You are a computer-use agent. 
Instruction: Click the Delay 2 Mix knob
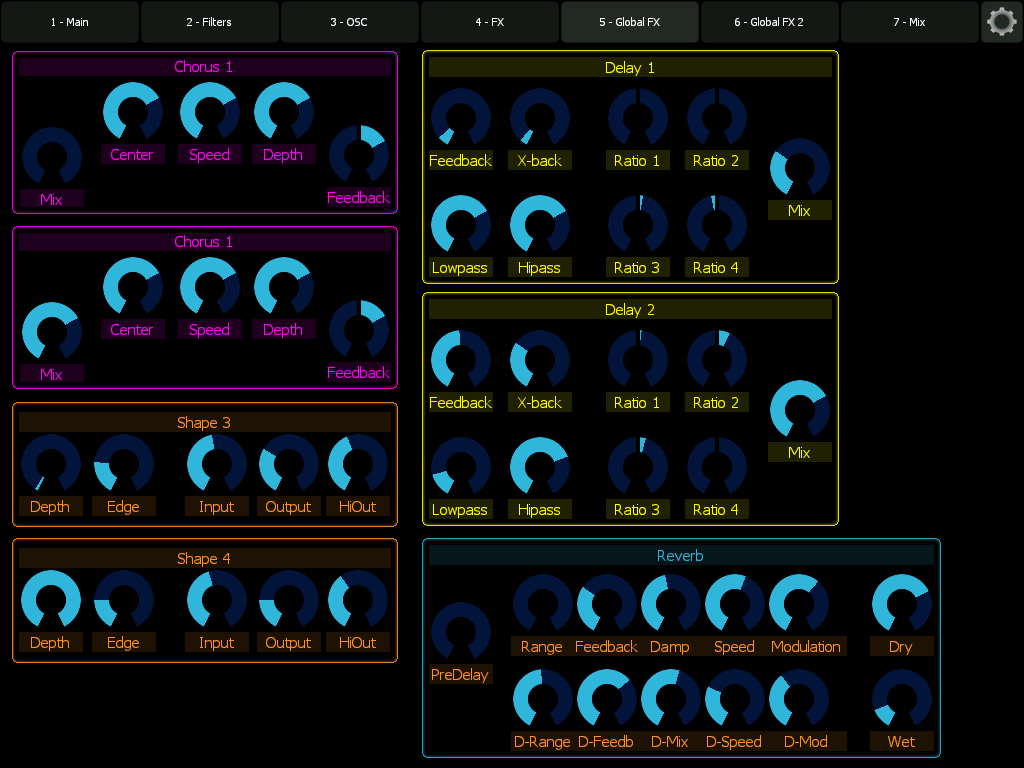click(800, 410)
